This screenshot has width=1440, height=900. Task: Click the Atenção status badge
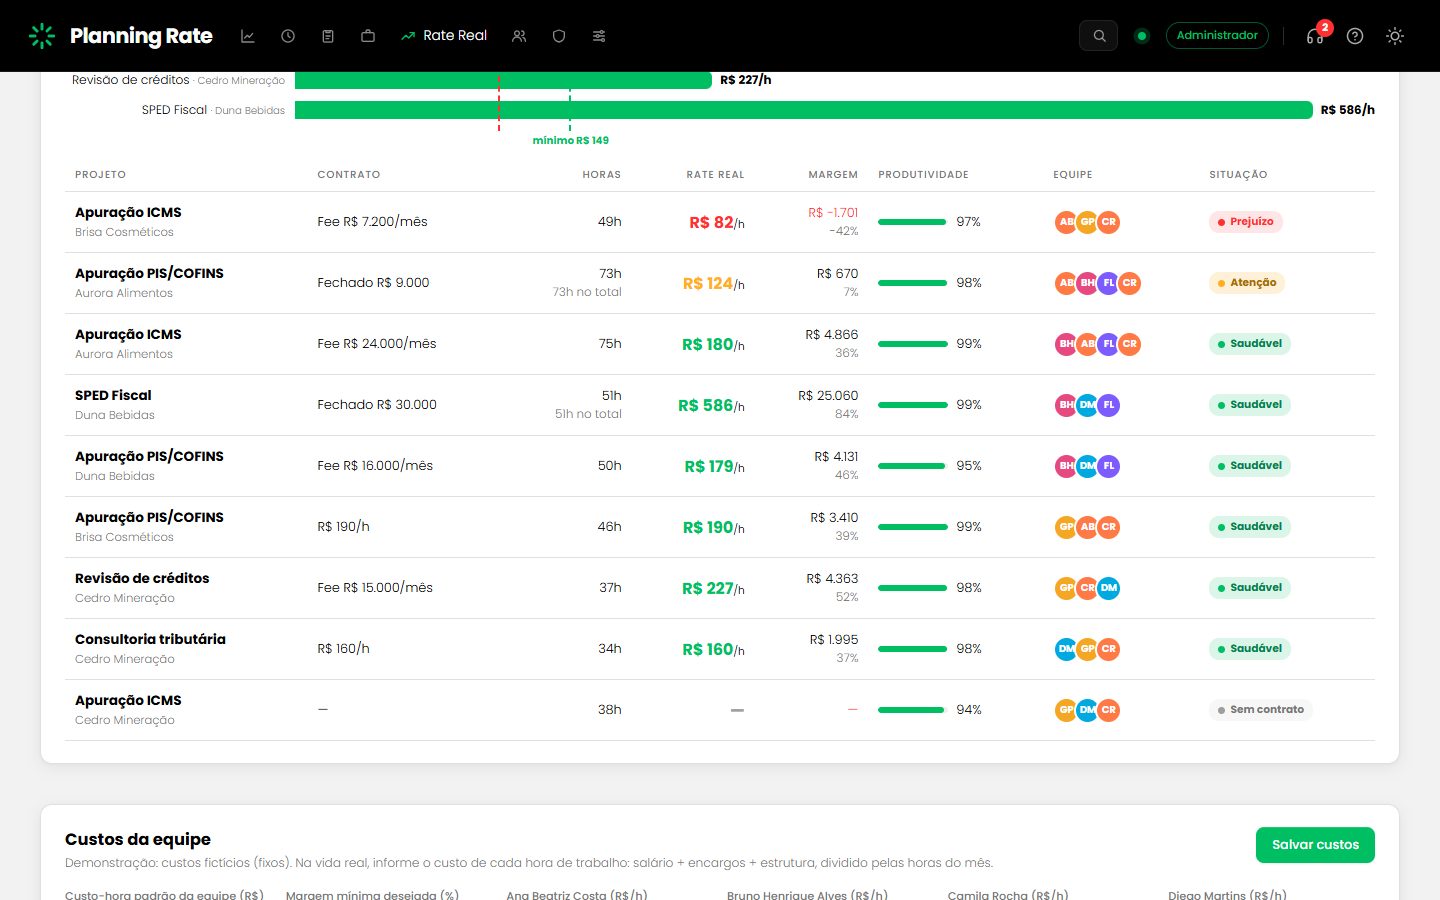tap(1247, 283)
